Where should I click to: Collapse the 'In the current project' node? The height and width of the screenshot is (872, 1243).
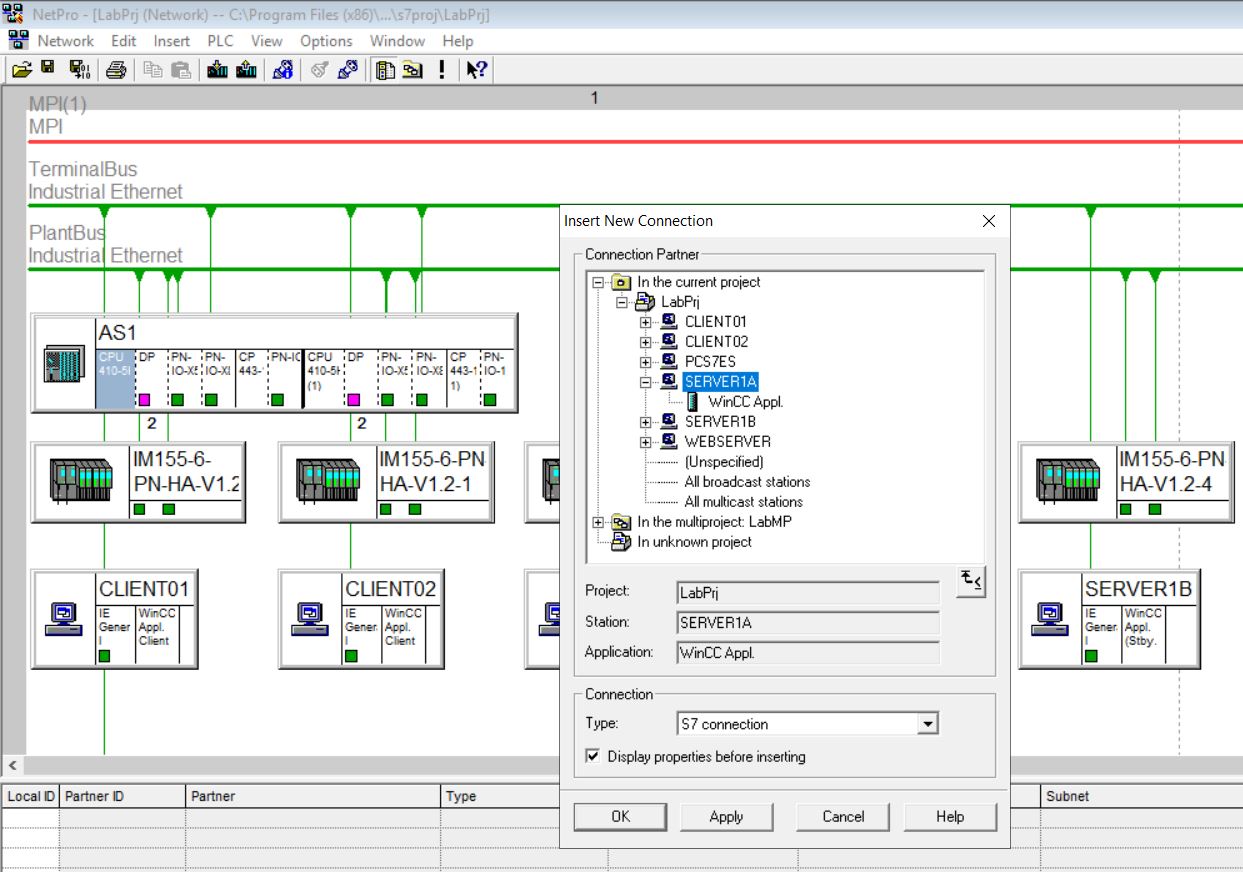pyautogui.click(x=599, y=282)
